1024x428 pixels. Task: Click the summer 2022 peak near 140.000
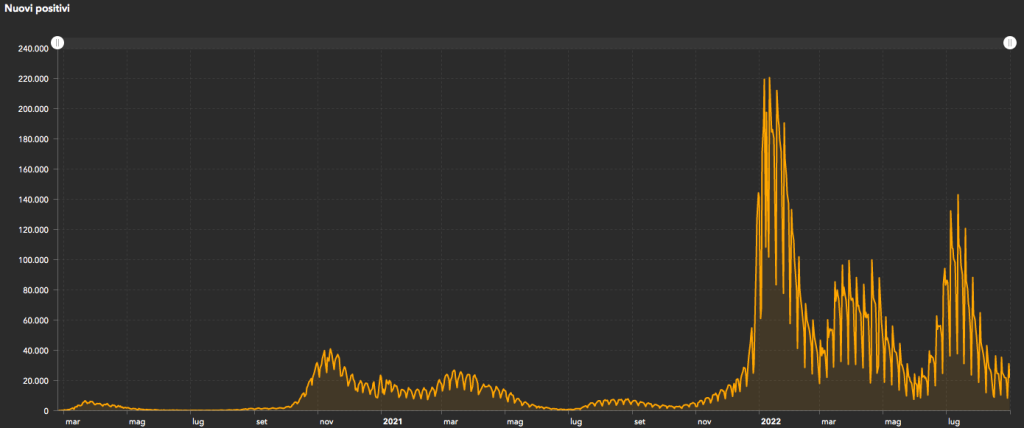tap(958, 196)
